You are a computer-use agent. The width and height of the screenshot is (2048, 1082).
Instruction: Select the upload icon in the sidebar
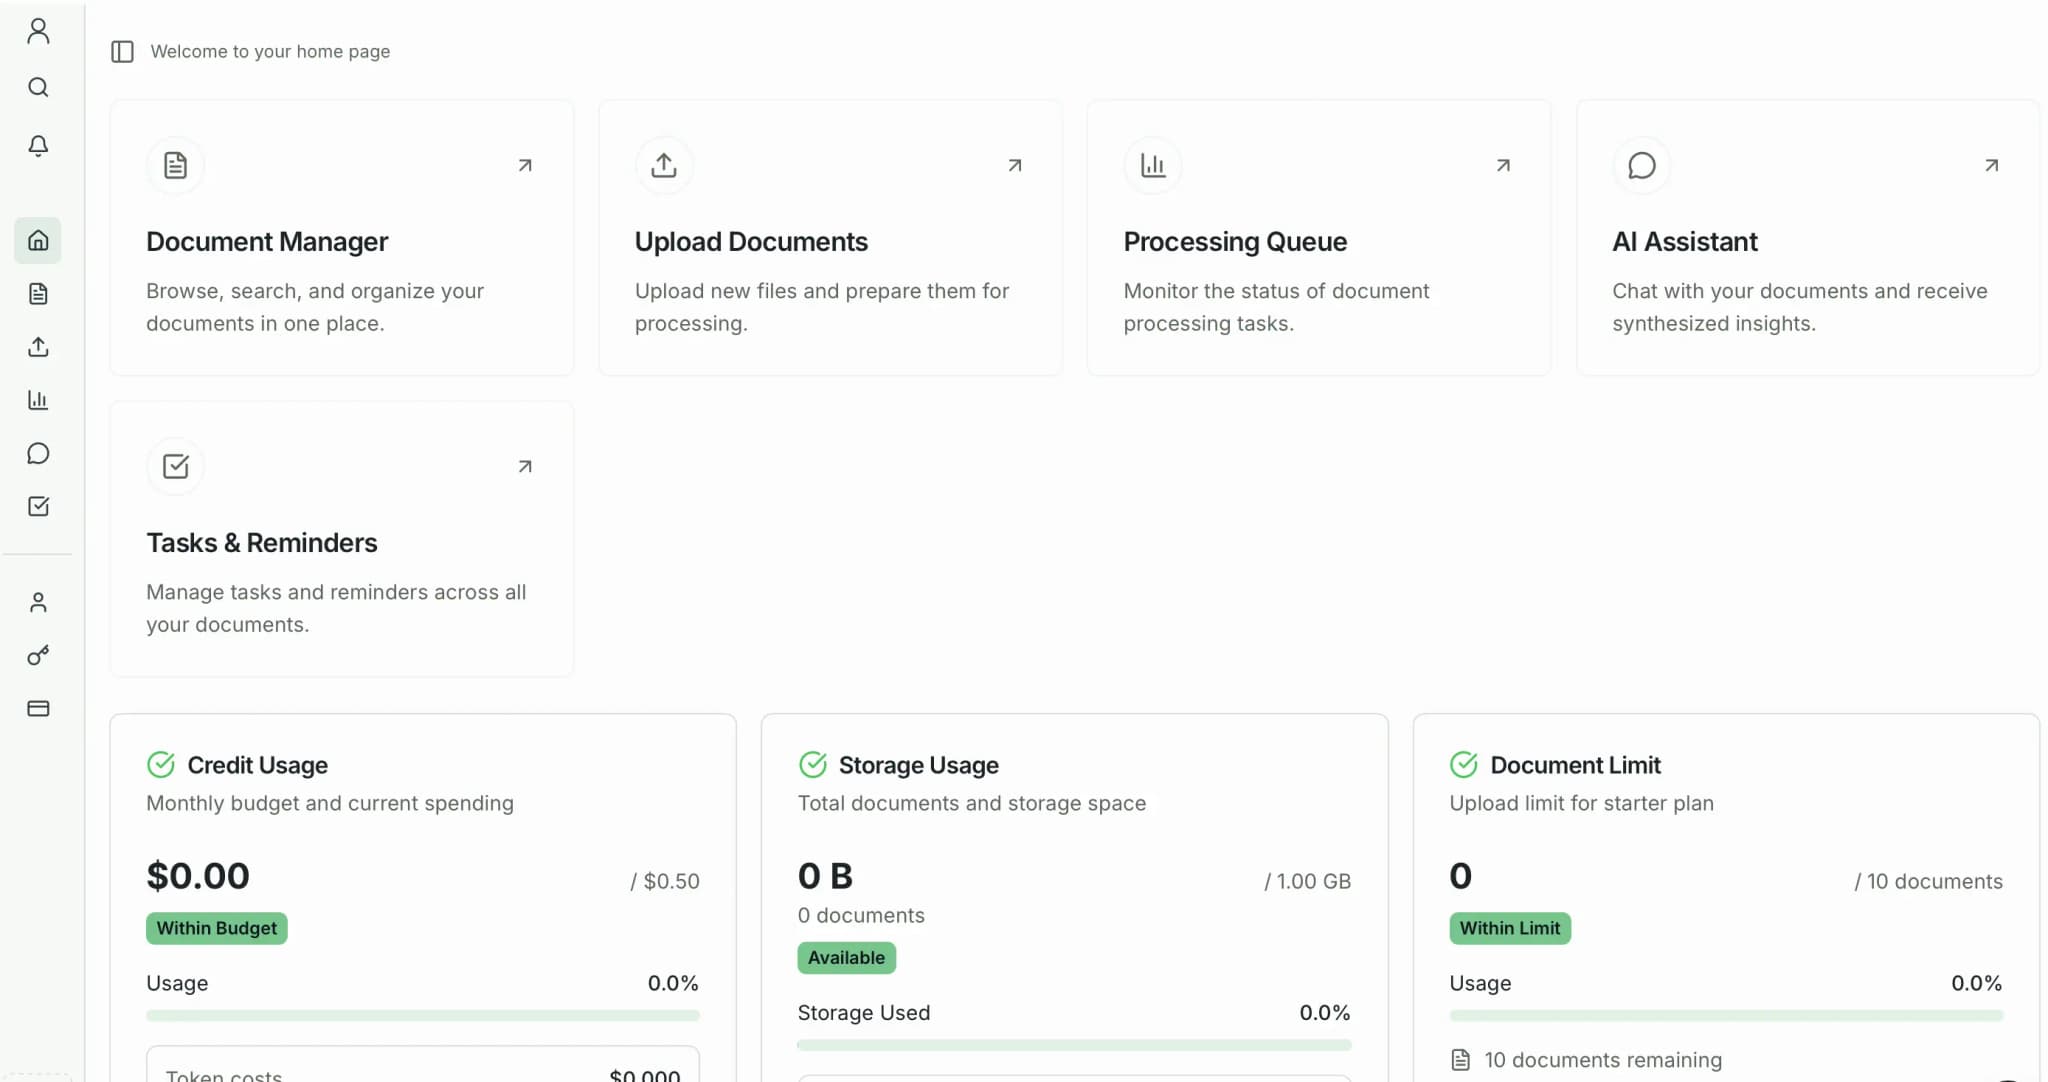point(38,347)
